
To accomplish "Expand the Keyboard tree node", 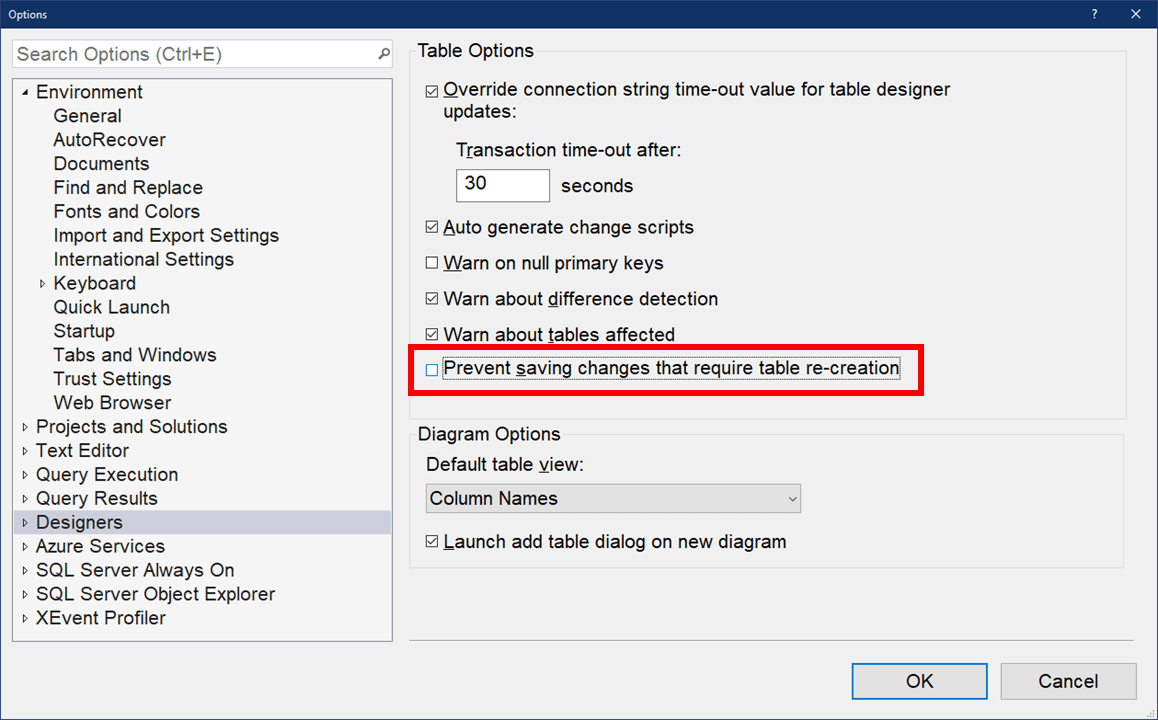I will (x=42, y=284).
